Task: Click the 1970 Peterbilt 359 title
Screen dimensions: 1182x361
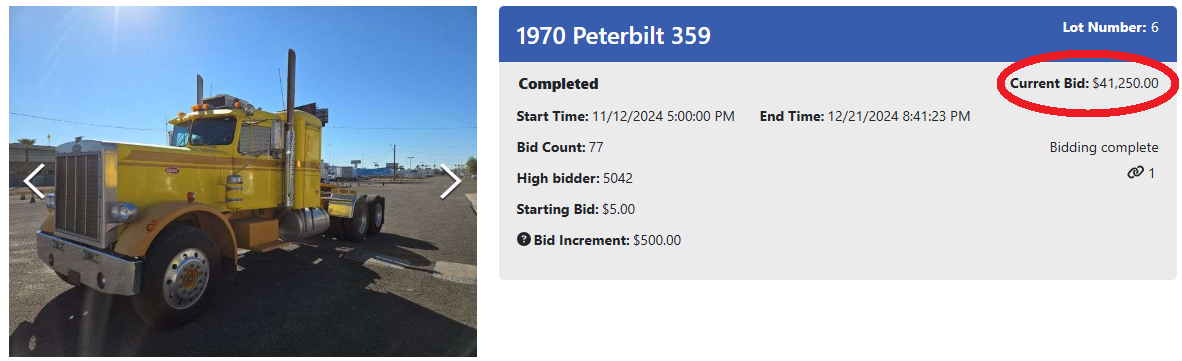Action: click(613, 35)
